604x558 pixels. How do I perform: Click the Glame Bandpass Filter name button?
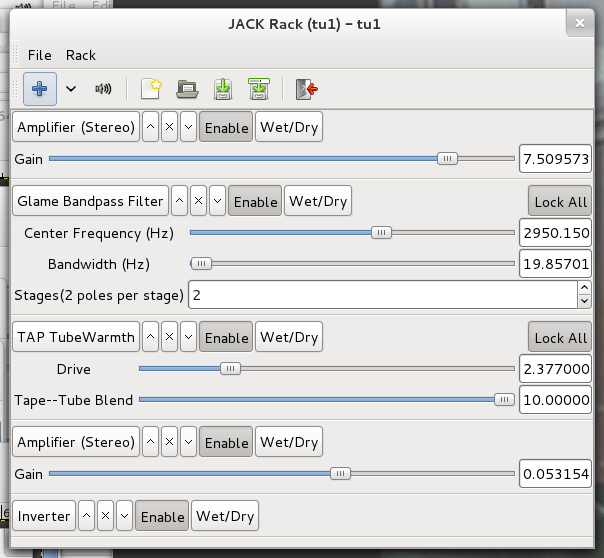point(91,201)
